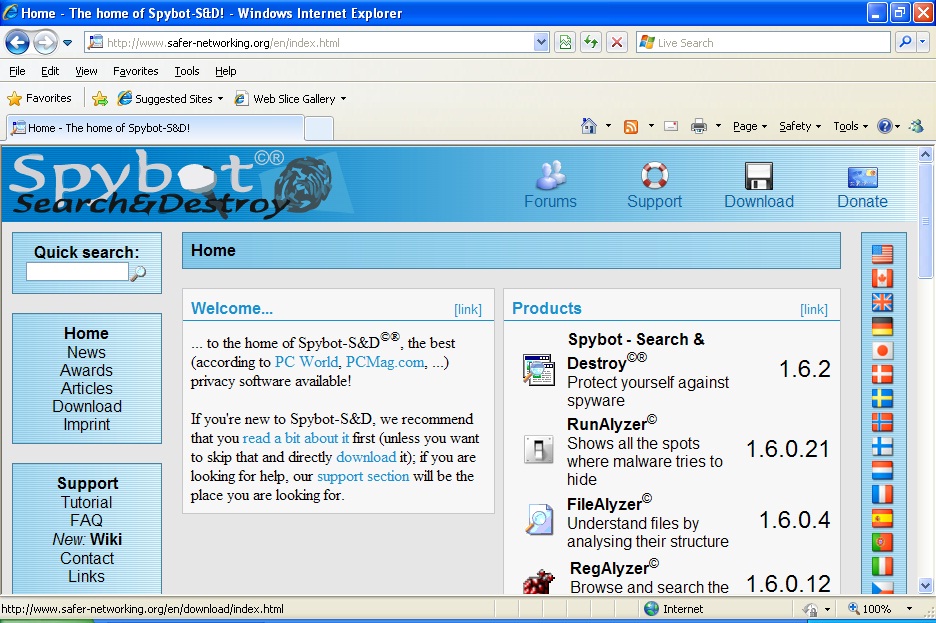
Task: Click the Internet security zone status
Action: click(673, 609)
